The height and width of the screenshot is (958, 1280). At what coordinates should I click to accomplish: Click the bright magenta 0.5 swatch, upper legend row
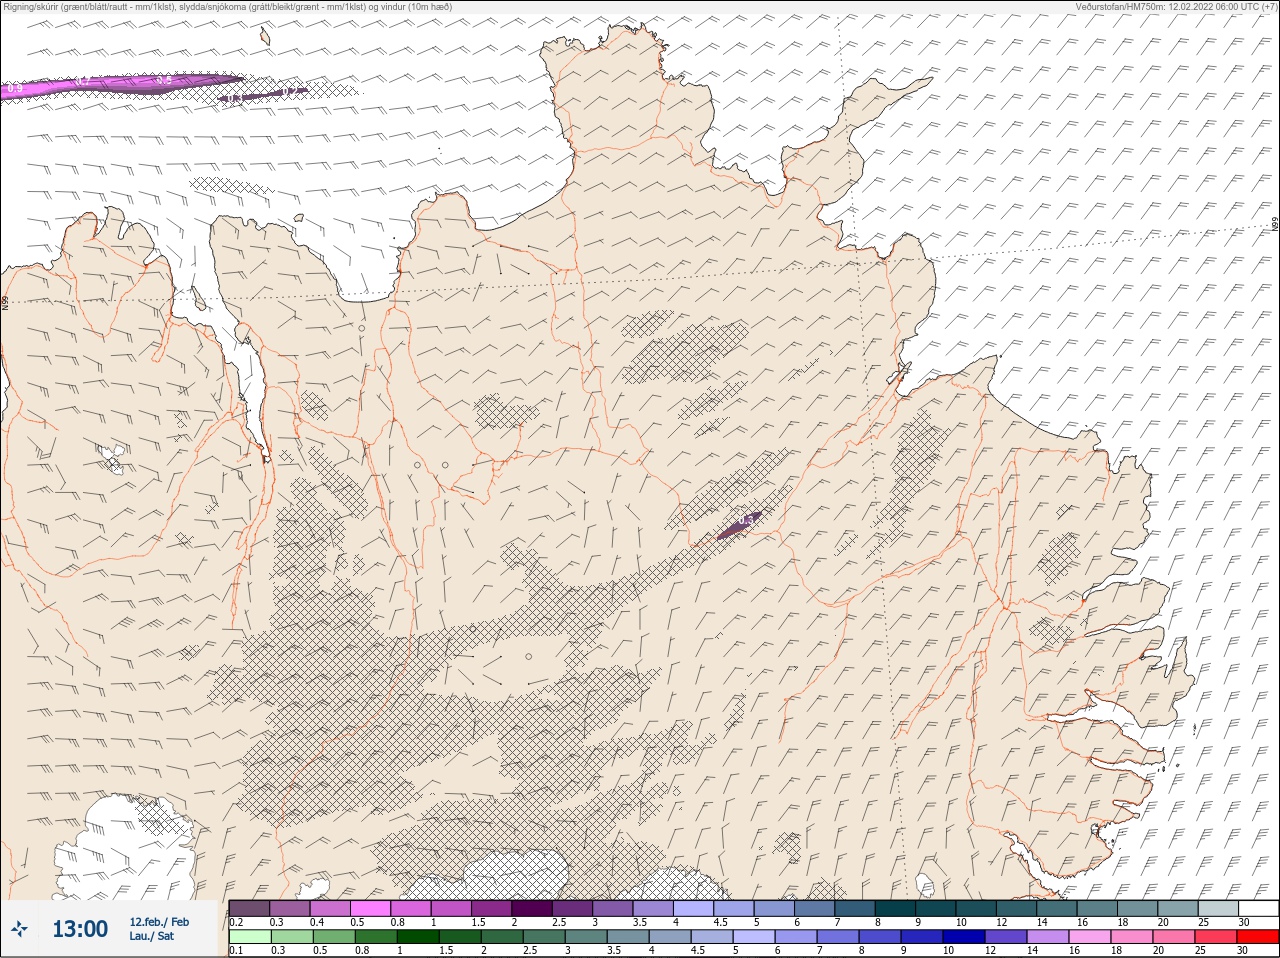(370, 908)
